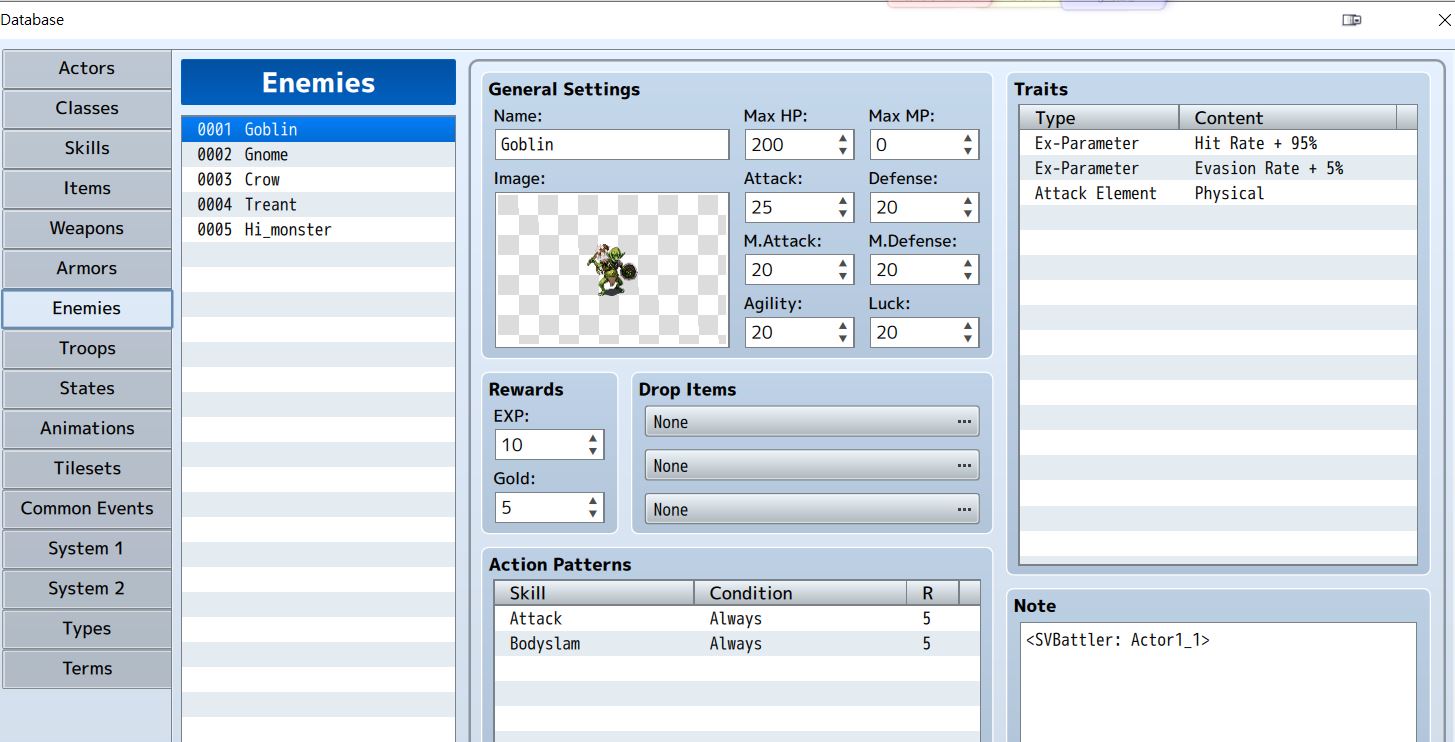Decrease Gold reward with down arrow
The height and width of the screenshot is (742, 1455).
[593, 514]
